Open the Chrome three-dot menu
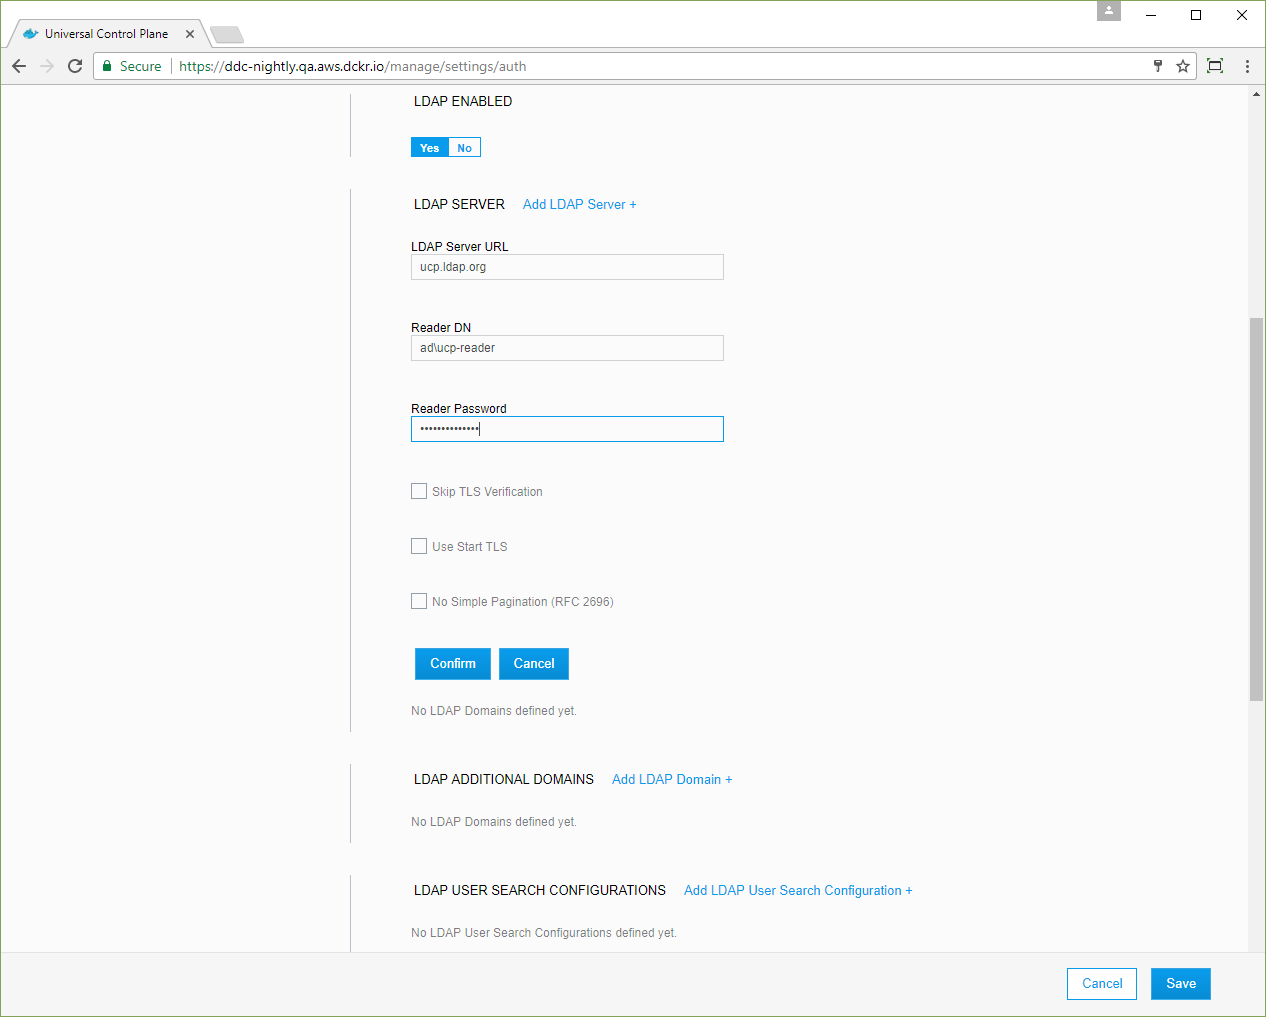Screen dimensions: 1266x1017 1247,66
